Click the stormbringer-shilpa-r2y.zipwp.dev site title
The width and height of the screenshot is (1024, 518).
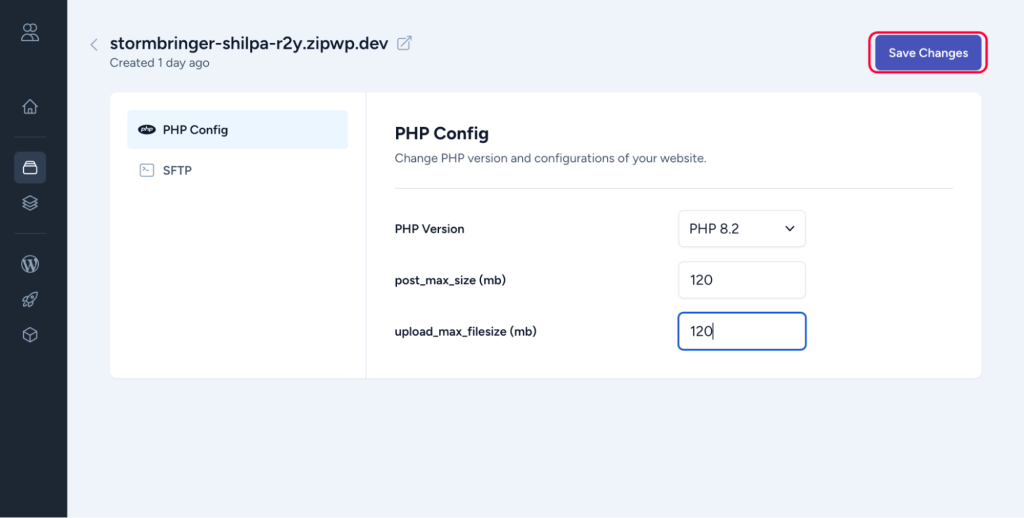coord(249,43)
